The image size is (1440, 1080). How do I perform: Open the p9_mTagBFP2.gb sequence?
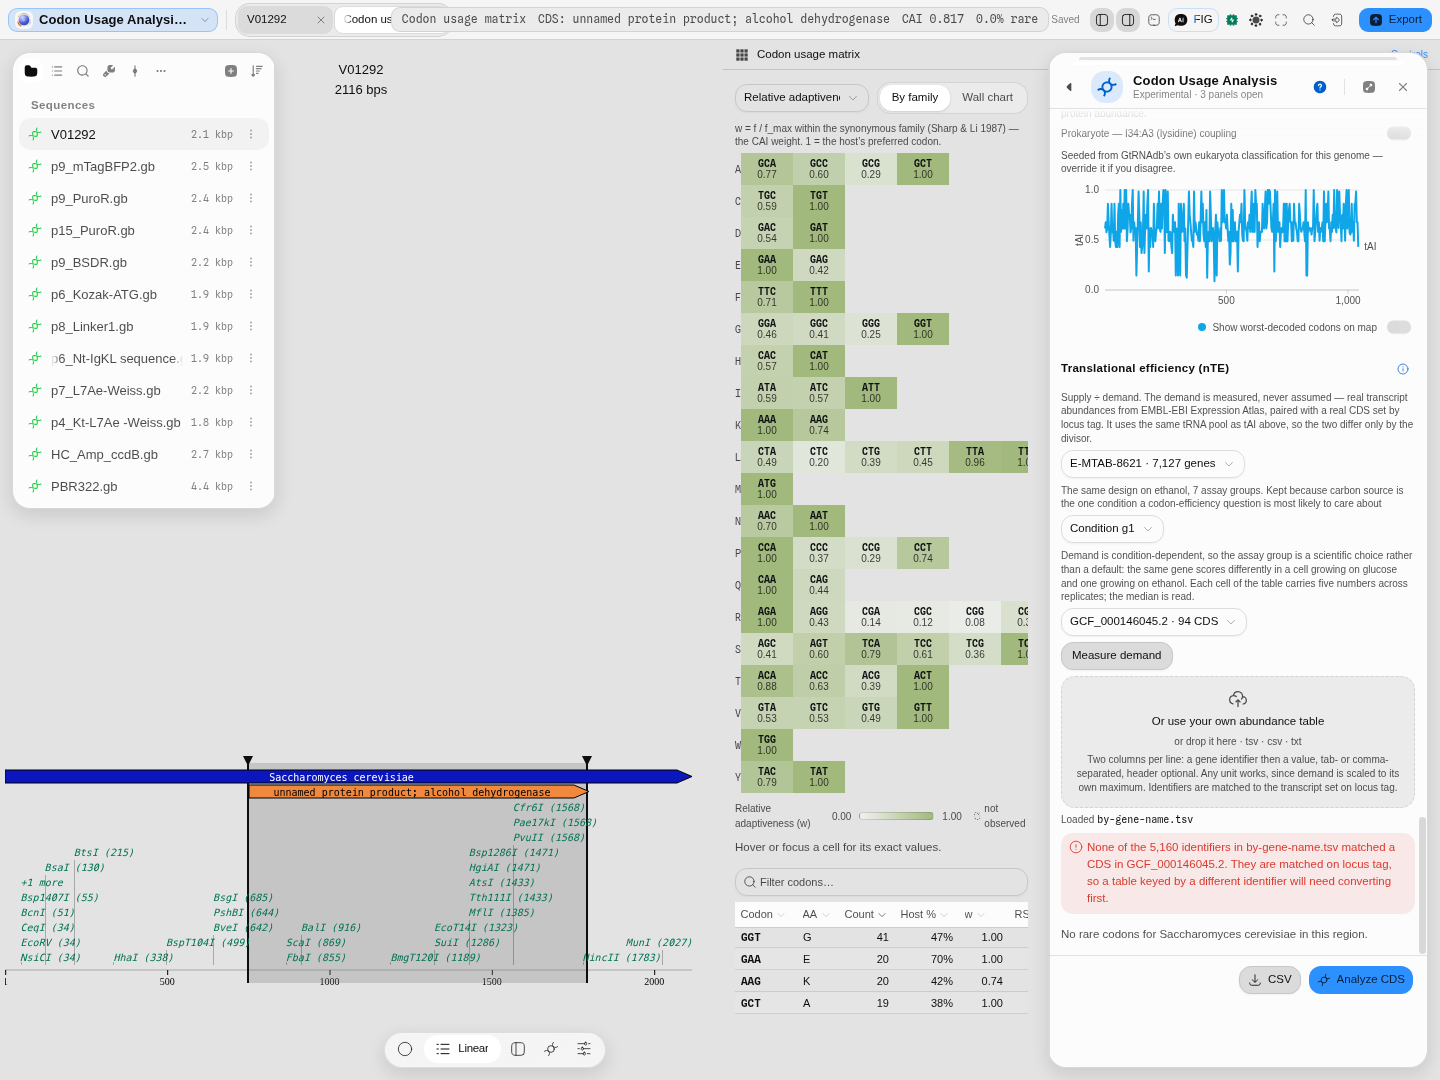pyautogui.click(x=144, y=167)
